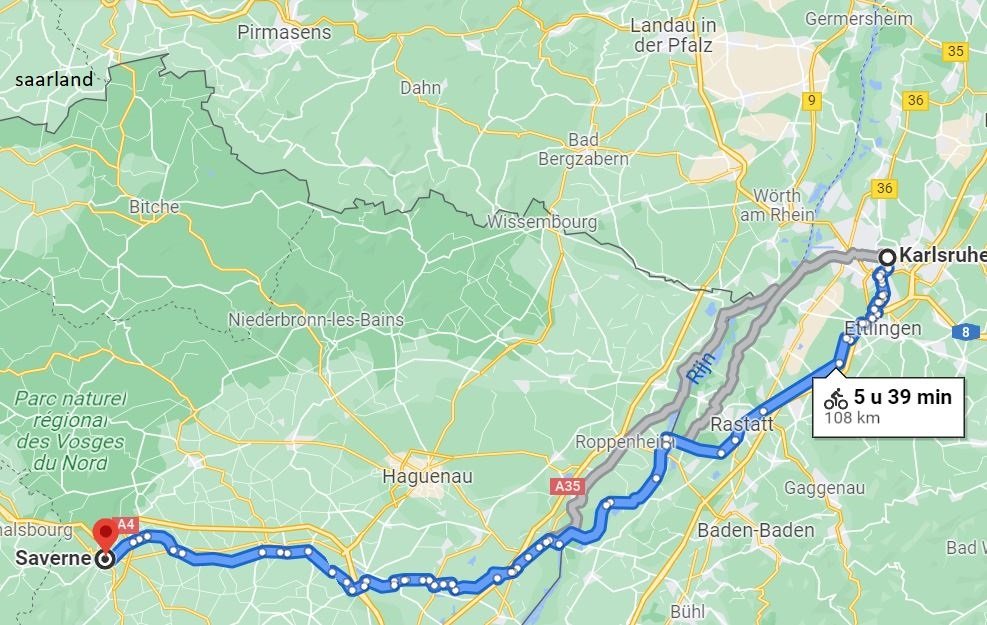Screen dimensions: 987x625
Task: Click the Karlsruhe origin circle marker
Action: click(888, 257)
